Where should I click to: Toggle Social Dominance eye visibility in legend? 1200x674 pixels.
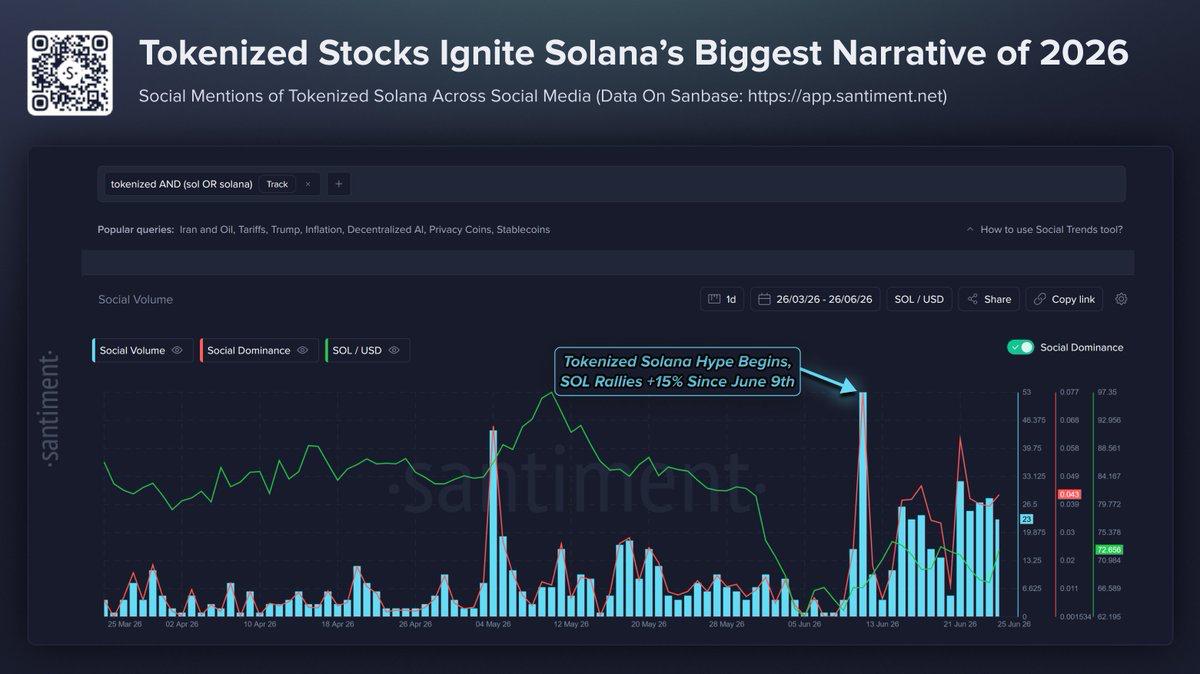[x=302, y=350]
